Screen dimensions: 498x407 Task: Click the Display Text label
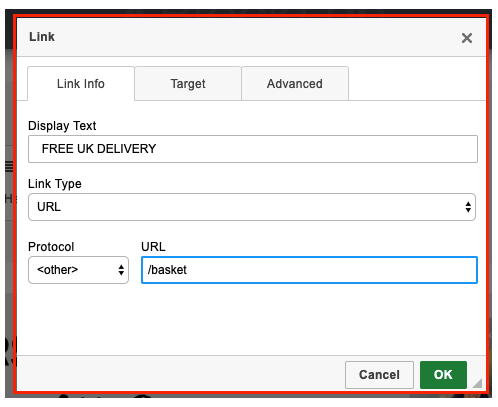[62, 126]
